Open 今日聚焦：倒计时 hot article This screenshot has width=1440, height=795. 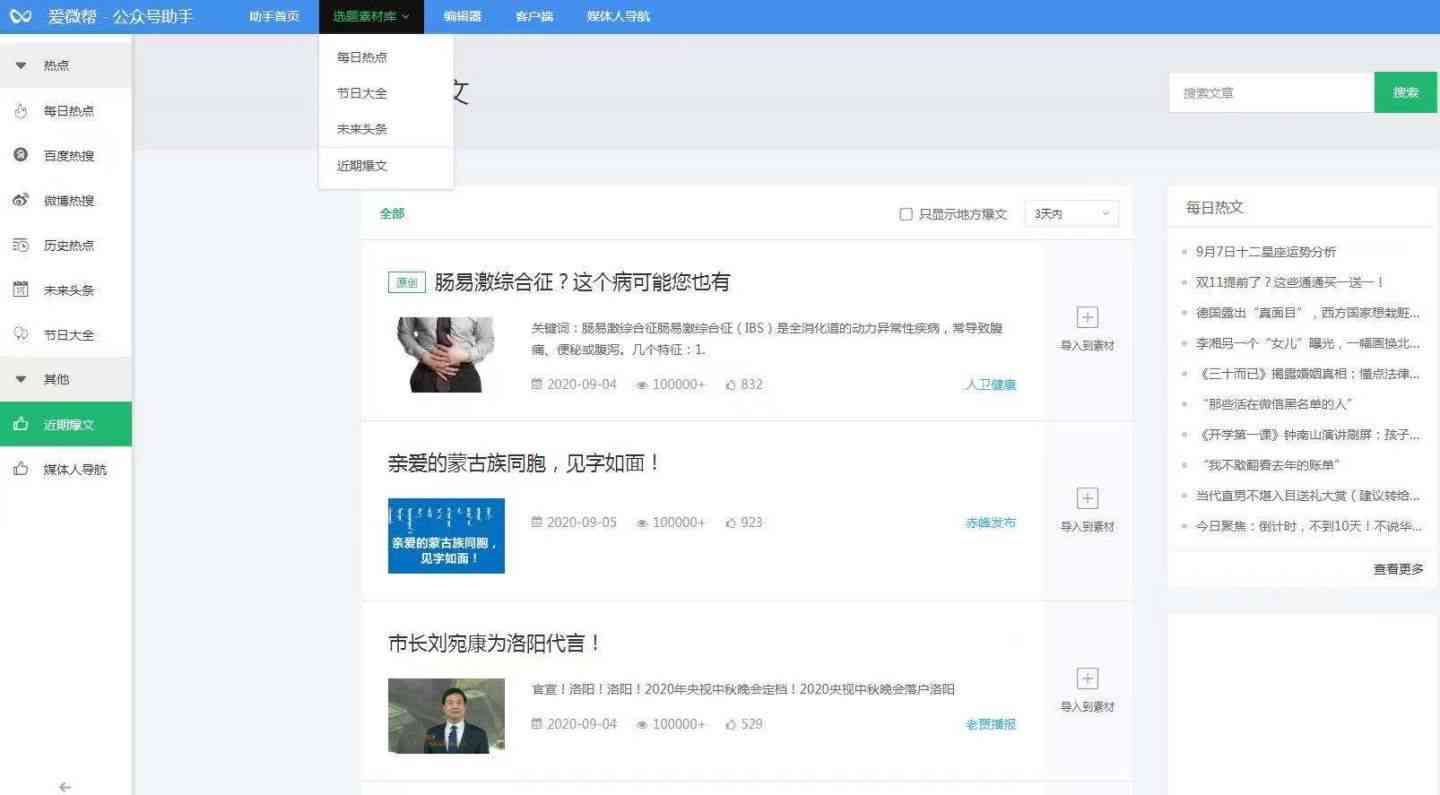1308,526
